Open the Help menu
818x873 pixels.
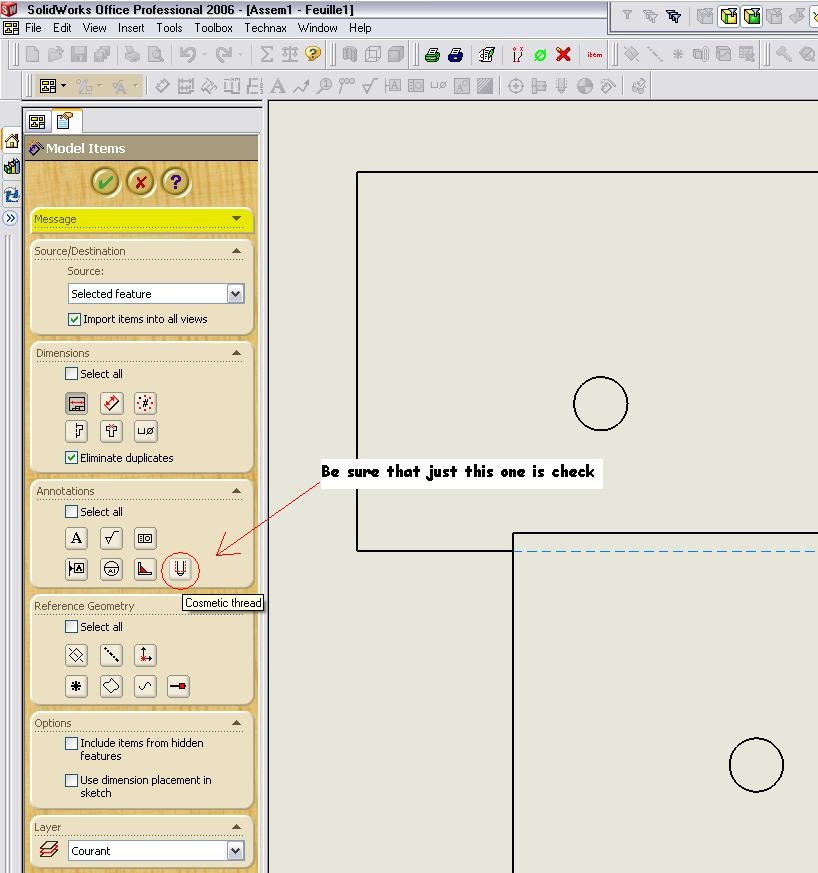(x=360, y=28)
